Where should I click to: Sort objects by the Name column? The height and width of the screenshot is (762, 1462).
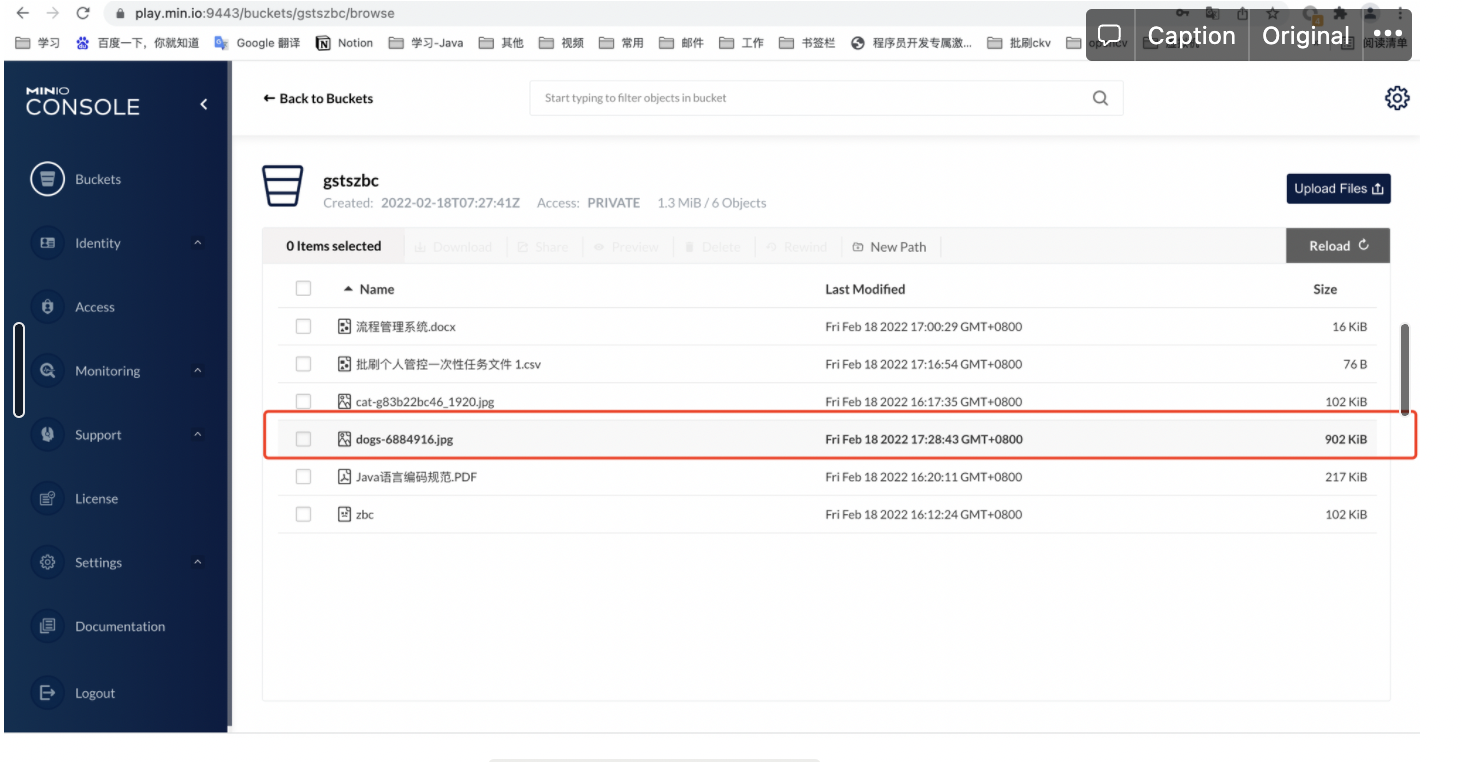[369, 289]
